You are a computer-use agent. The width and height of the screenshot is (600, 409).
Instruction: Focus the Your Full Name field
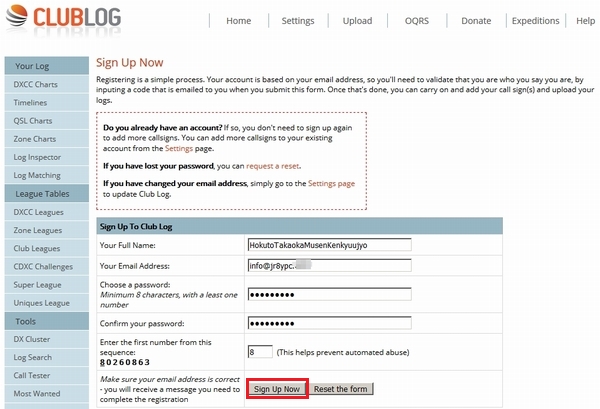pos(329,245)
